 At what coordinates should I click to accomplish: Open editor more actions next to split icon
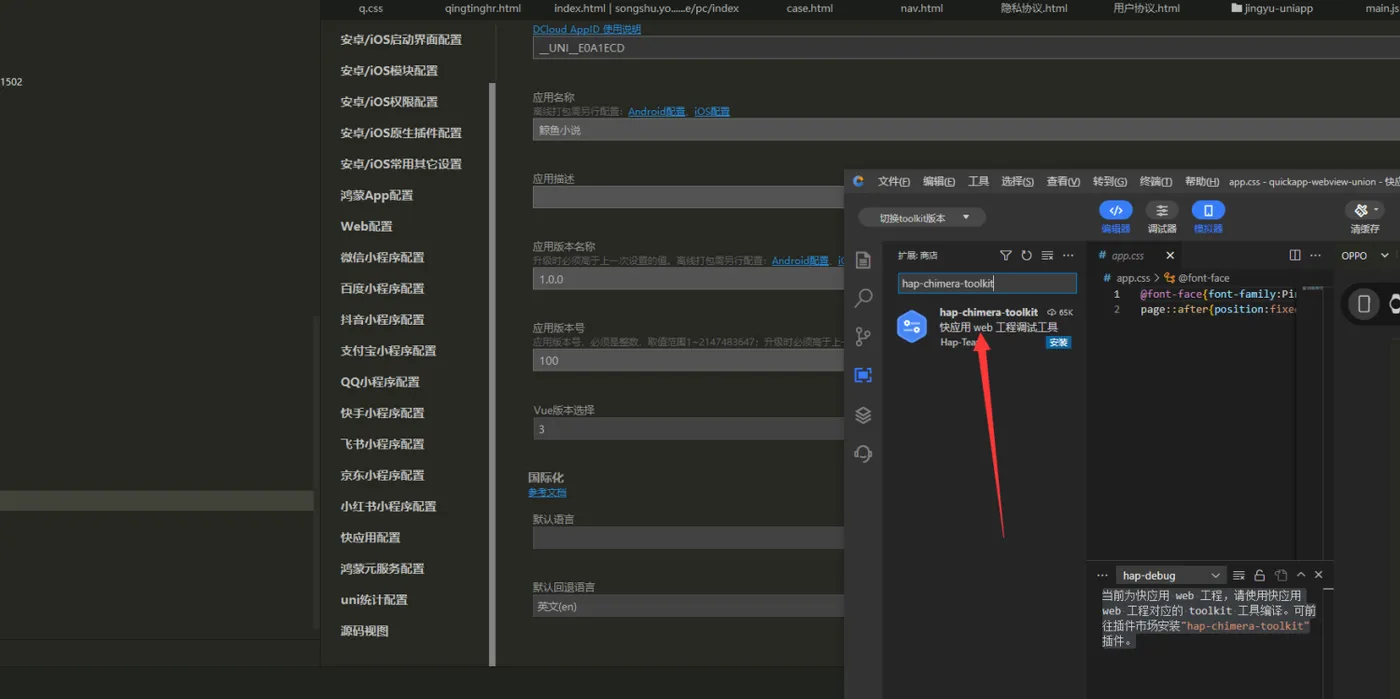pyautogui.click(x=1316, y=256)
